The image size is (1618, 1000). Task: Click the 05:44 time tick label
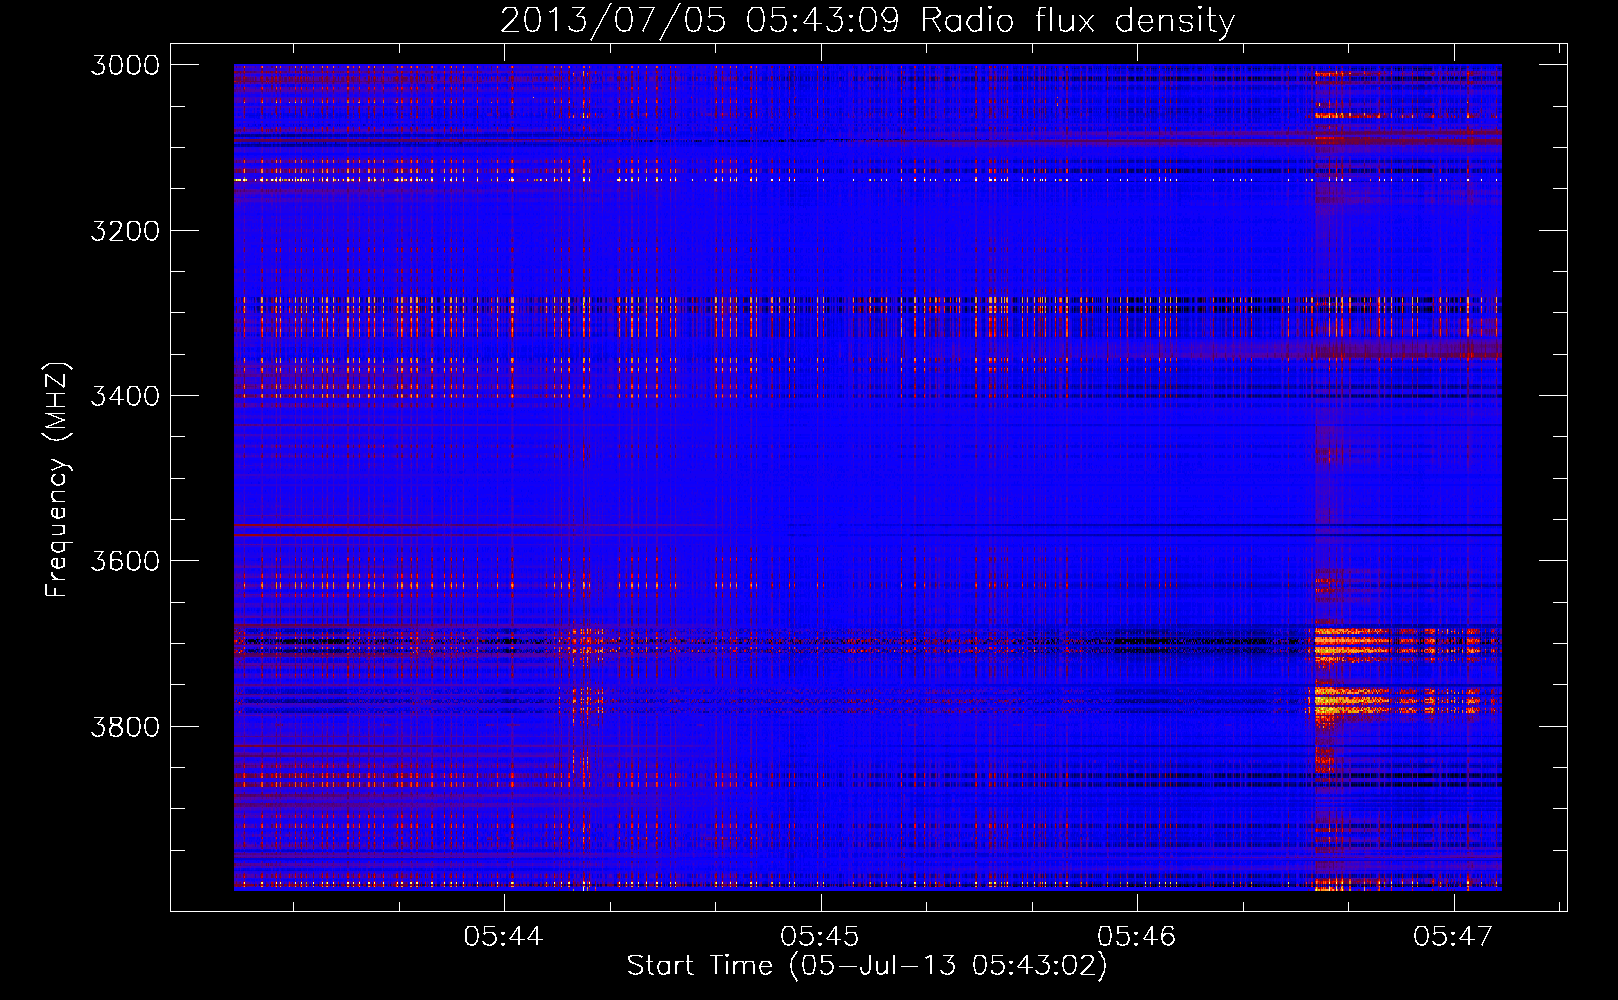click(x=503, y=936)
